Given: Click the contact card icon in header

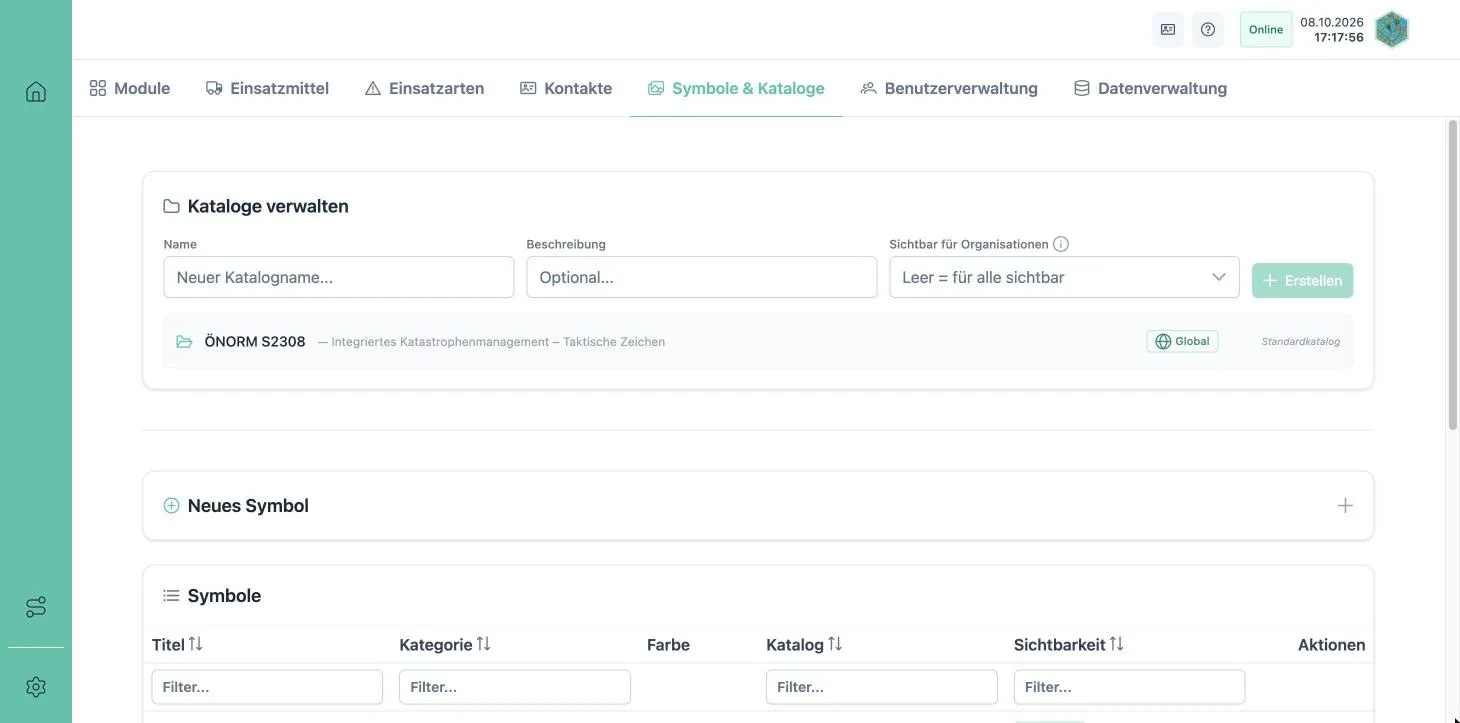Looking at the screenshot, I should click(x=1168, y=29).
